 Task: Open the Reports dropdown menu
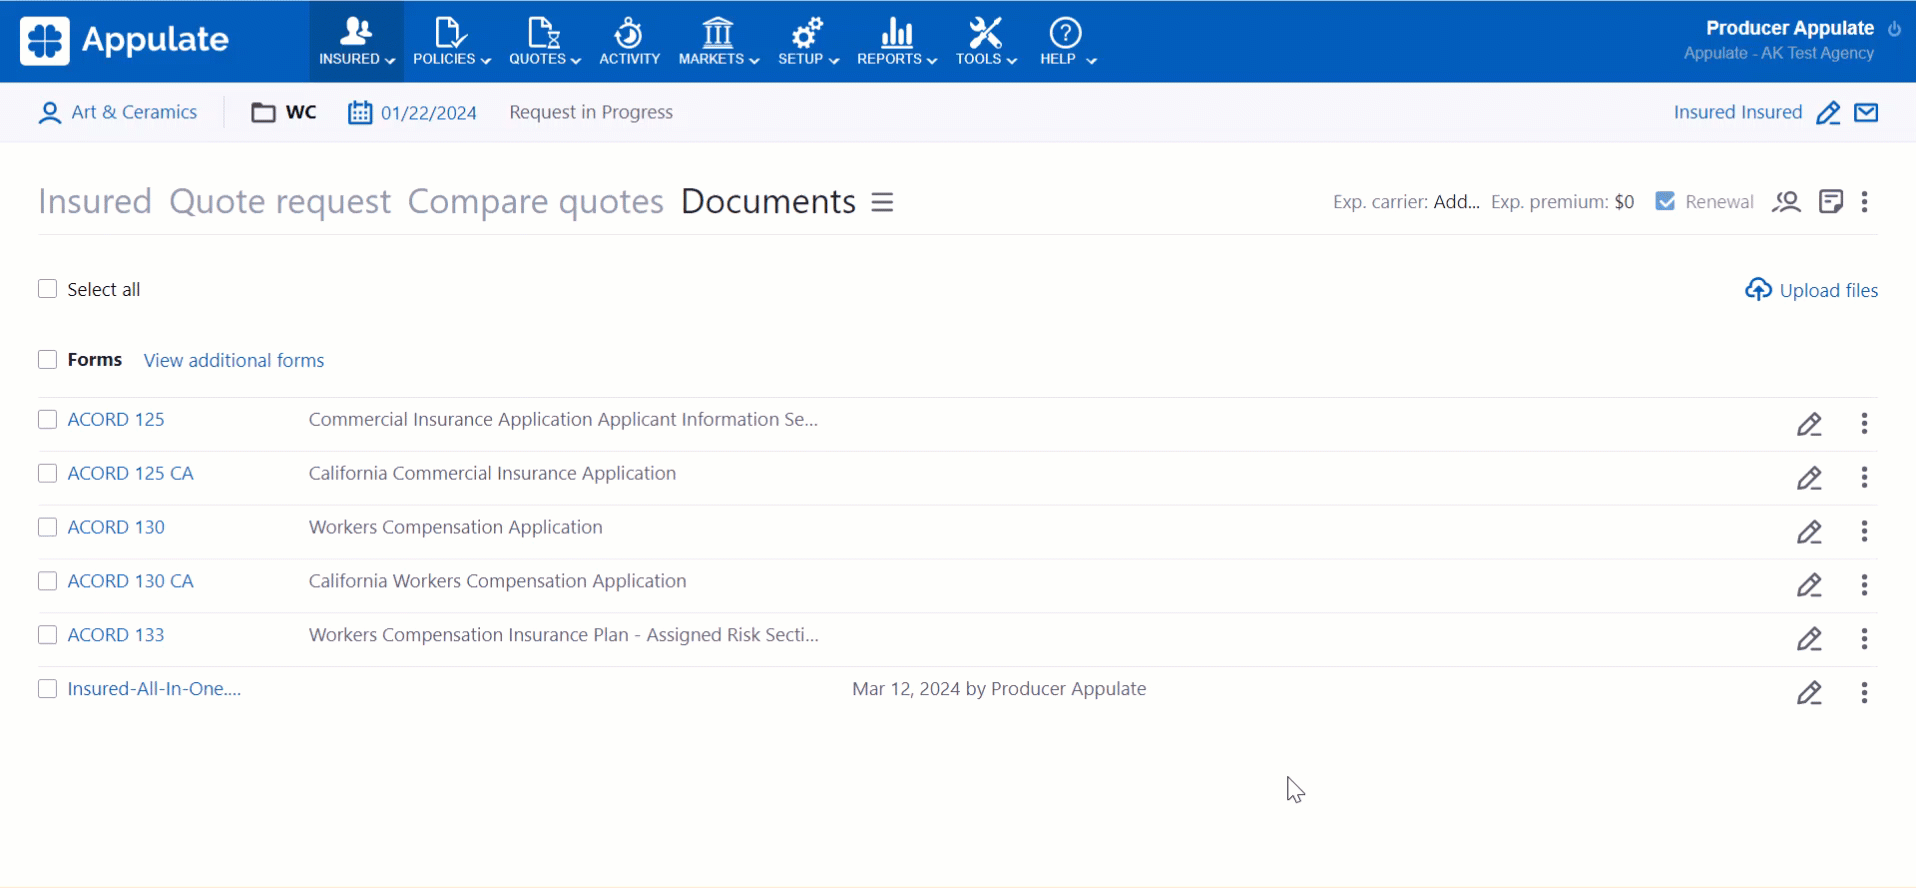896,41
